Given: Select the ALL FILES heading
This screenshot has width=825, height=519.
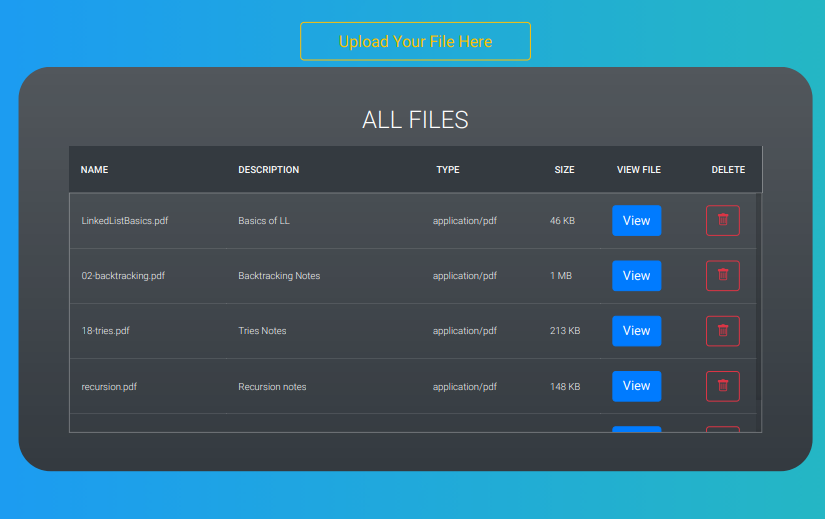Looking at the screenshot, I should (x=415, y=119).
